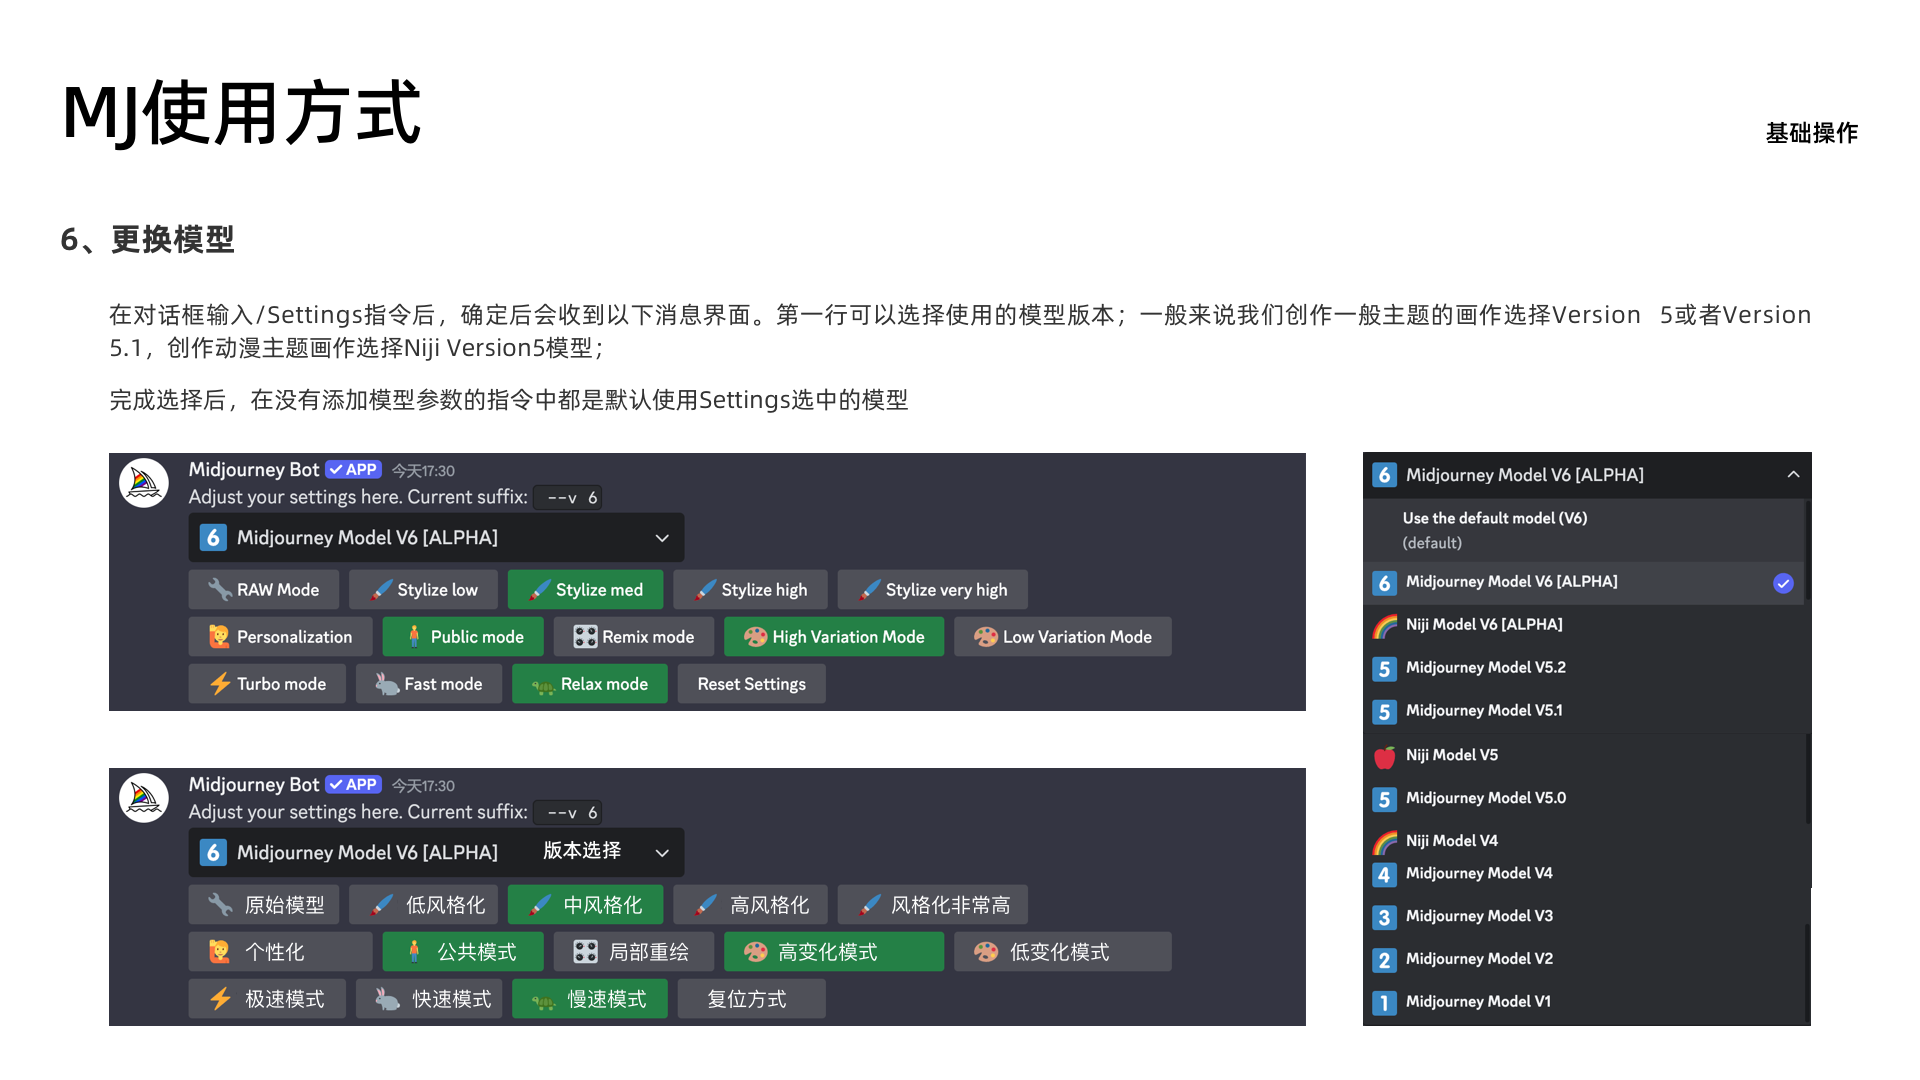Click dice icon on Remix mode button
Screen dimensions: 1920x1080
tap(585, 637)
